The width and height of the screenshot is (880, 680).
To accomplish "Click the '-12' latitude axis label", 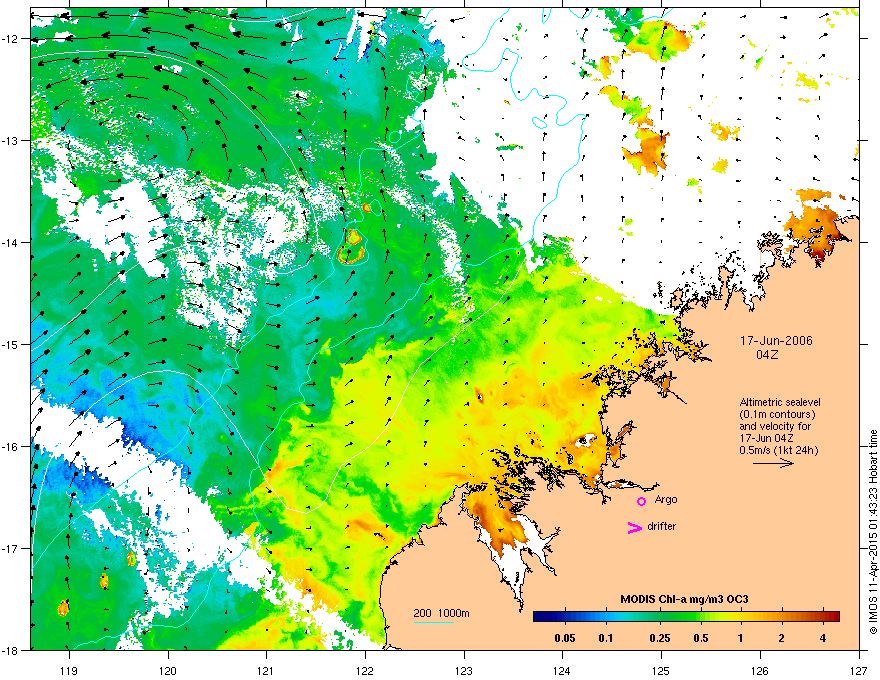I will coord(11,38).
